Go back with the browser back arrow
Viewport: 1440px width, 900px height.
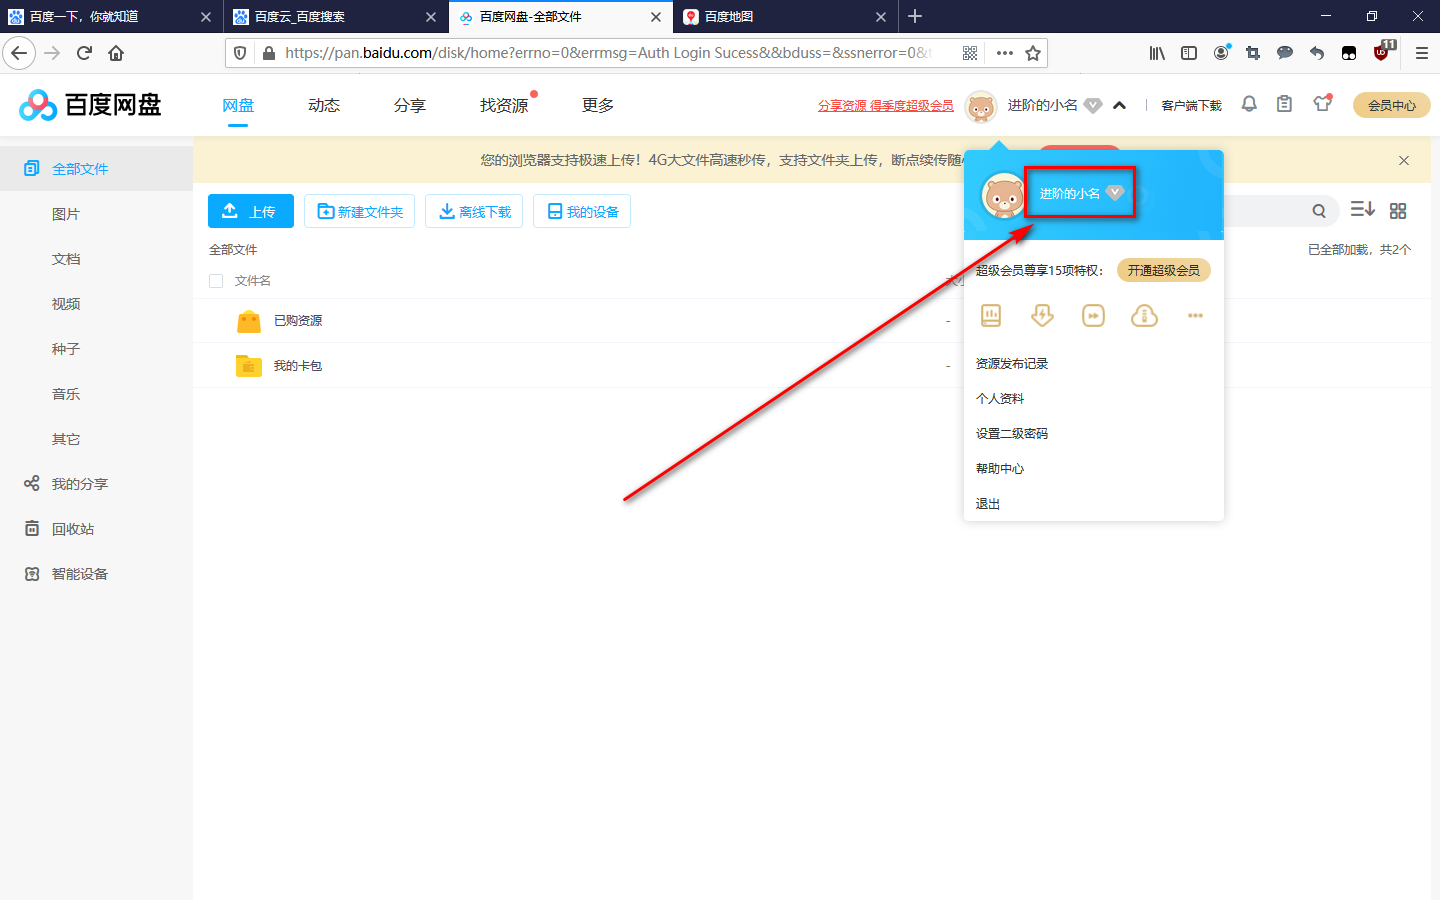[x=19, y=53]
